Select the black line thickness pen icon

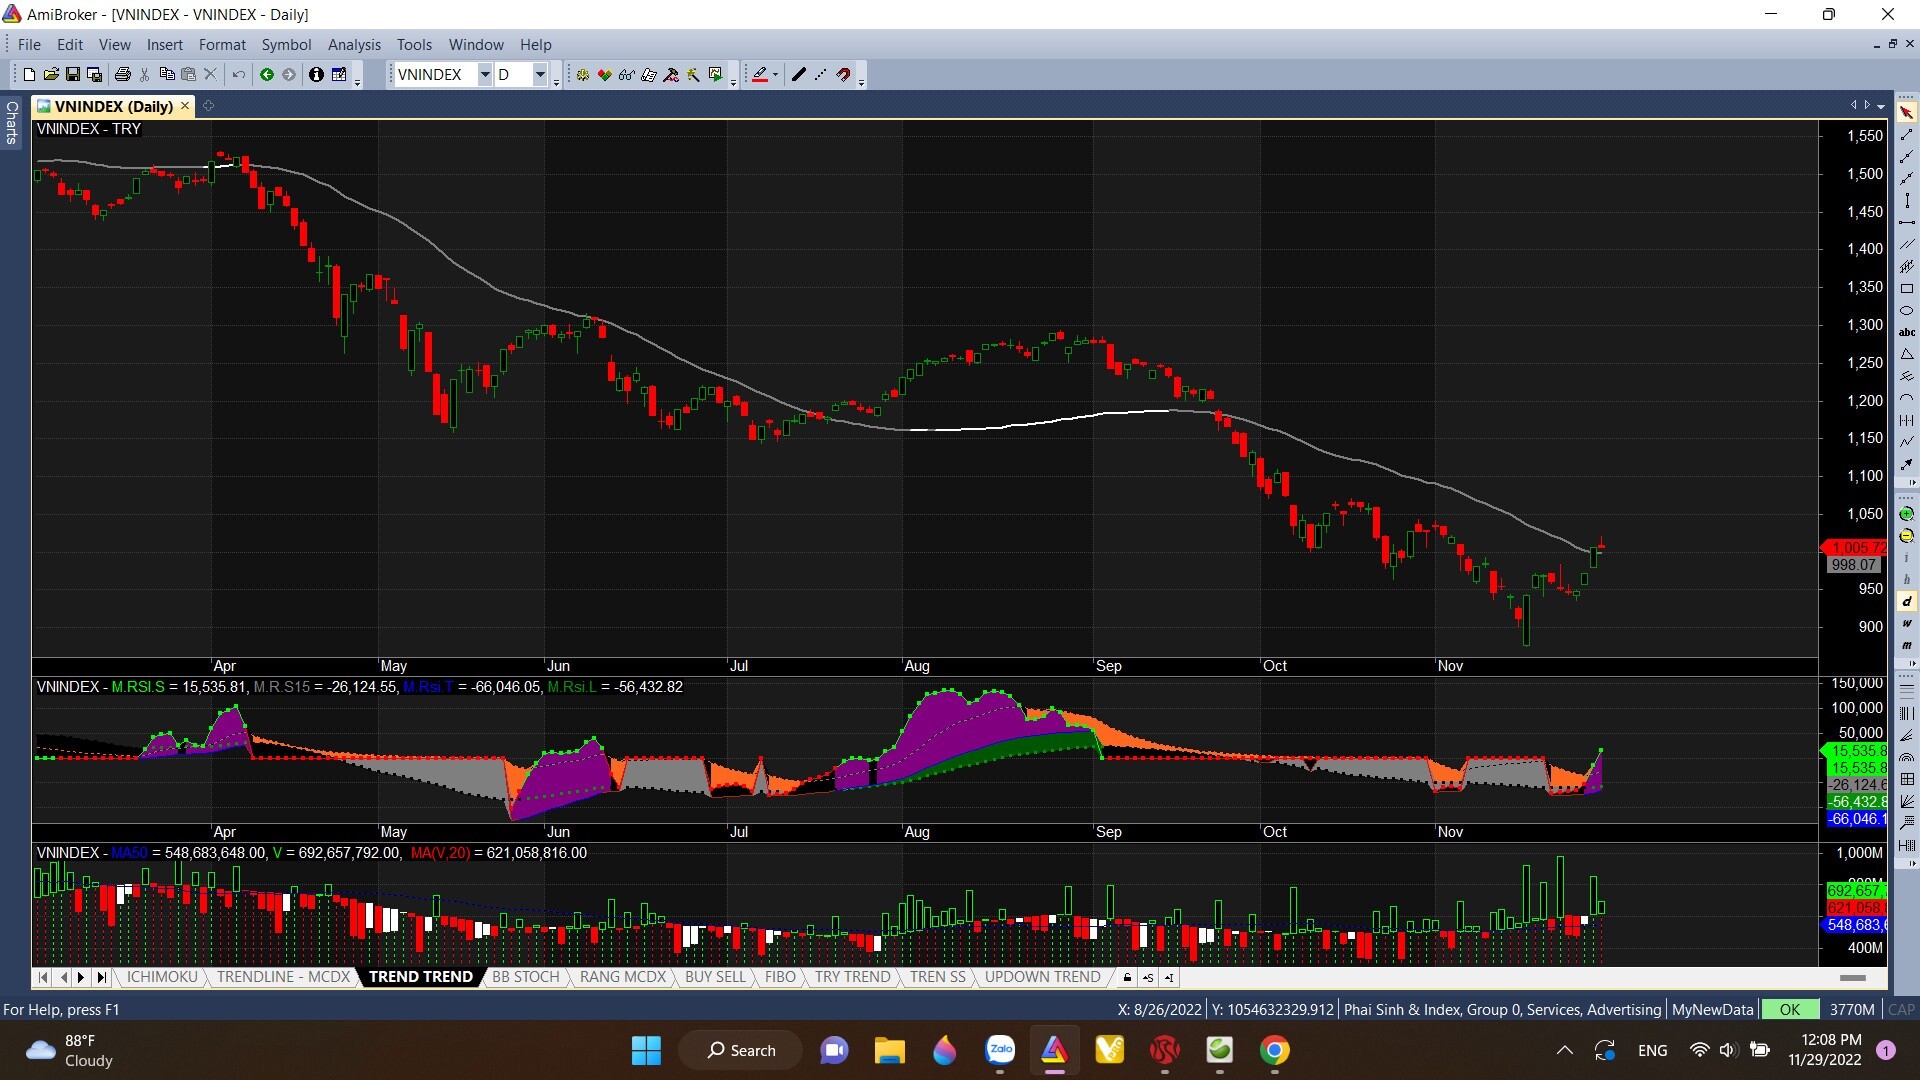[798, 75]
